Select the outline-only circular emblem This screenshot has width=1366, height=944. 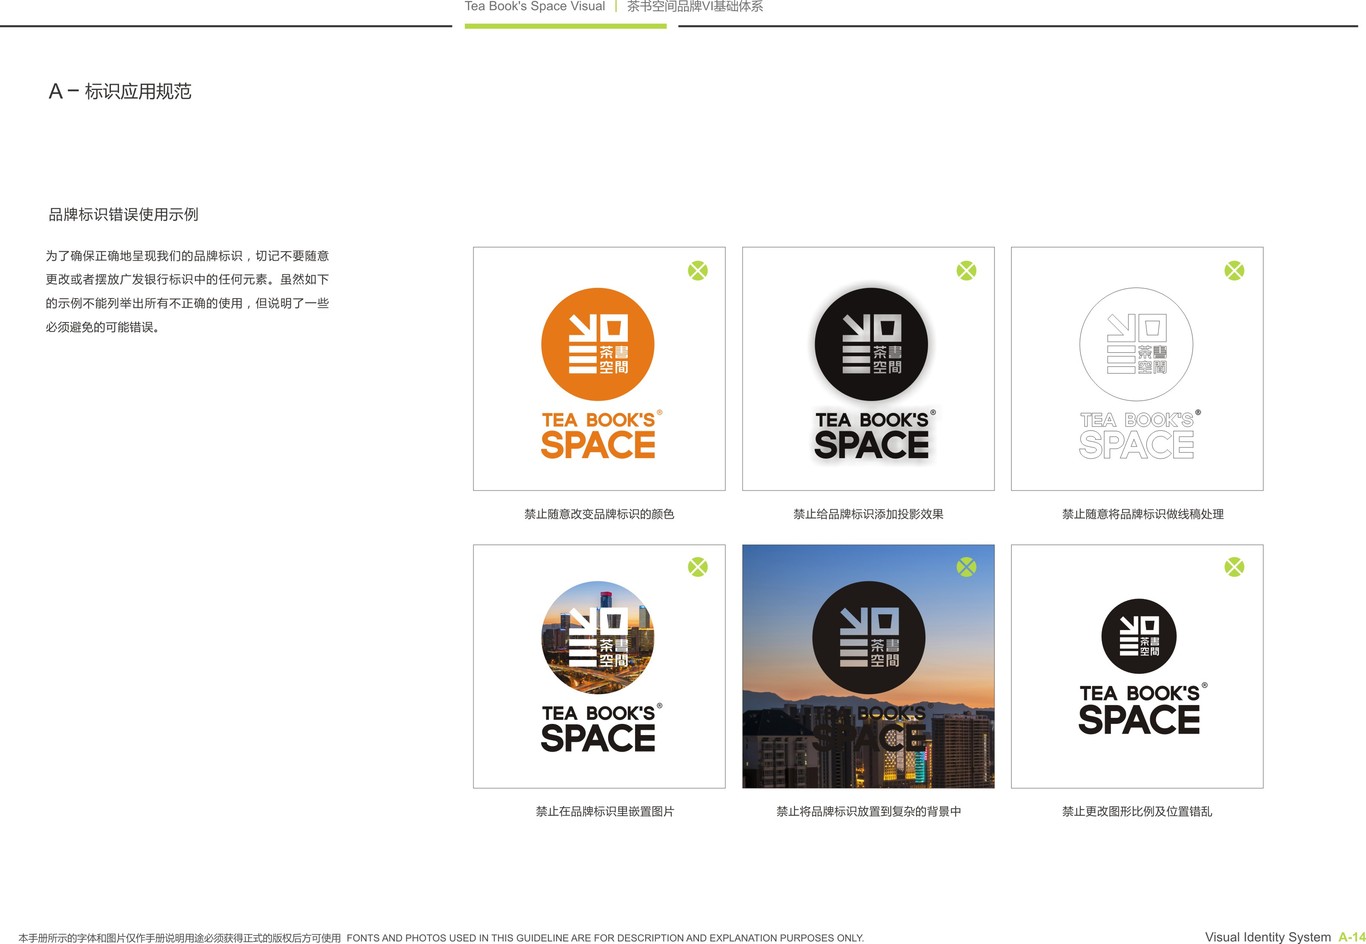[1137, 345]
